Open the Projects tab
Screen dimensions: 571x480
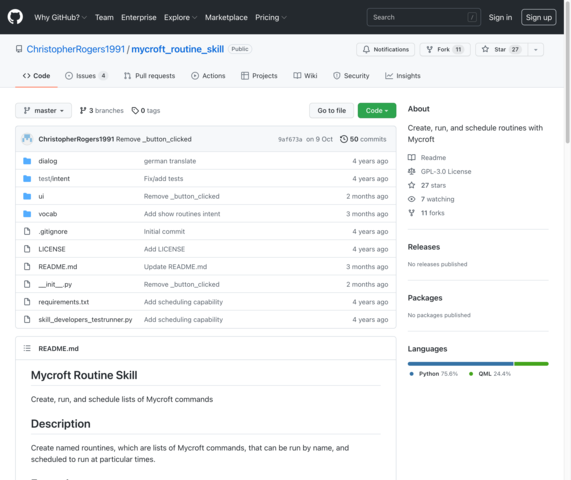259,76
